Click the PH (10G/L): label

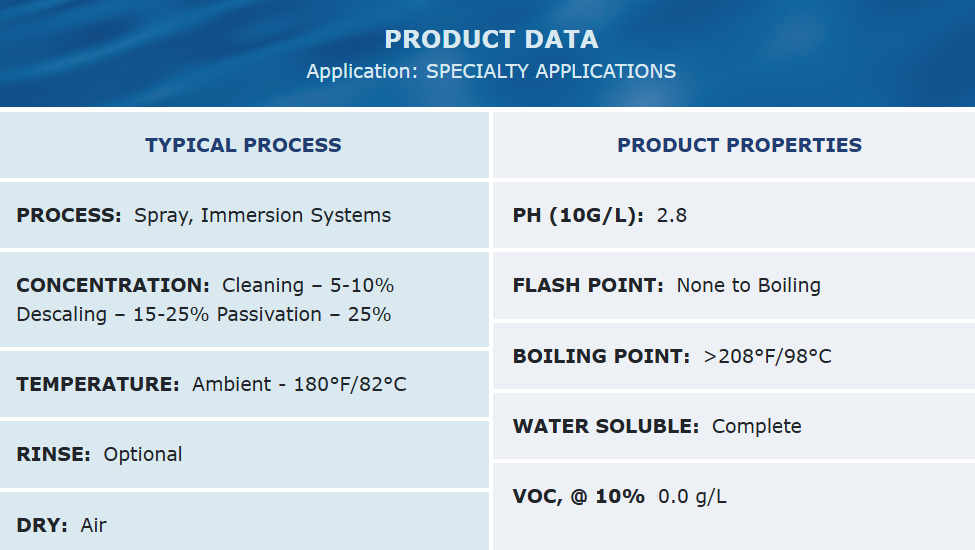pyautogui.click(x=578, y=215)
